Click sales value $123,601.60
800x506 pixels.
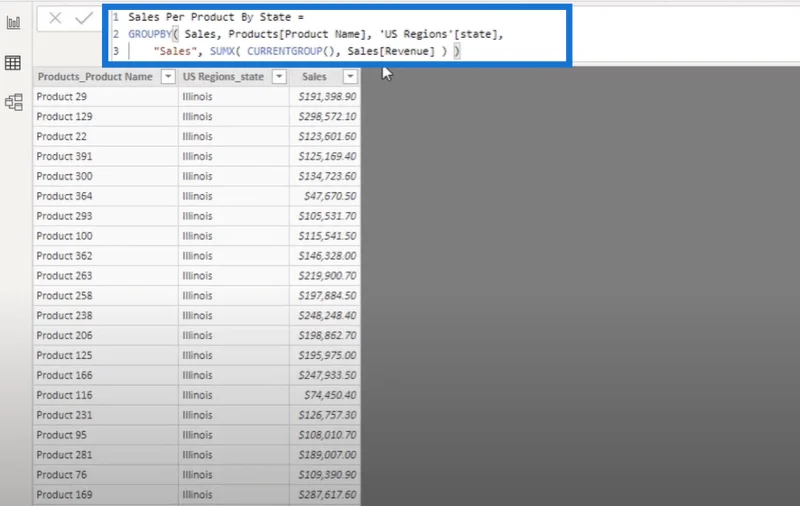click(328, 136)
